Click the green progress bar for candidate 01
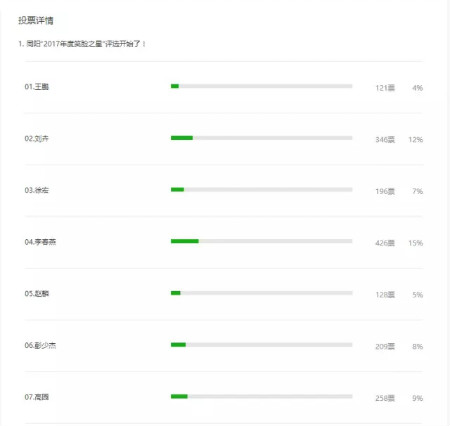Viewport: 450px width, 426px height. pyautogui.click(x=262, y=86)
